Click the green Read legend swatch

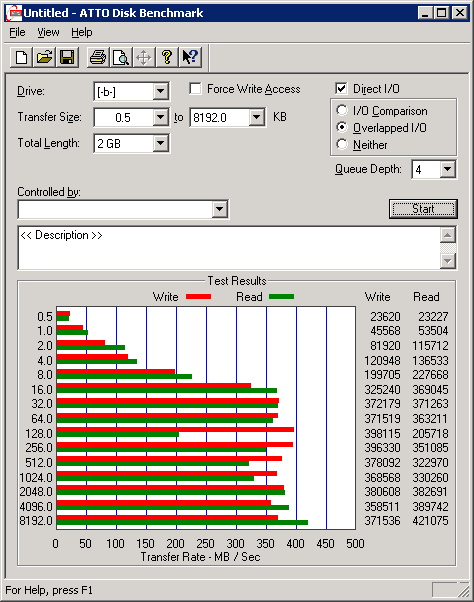[x=281, y=297]
